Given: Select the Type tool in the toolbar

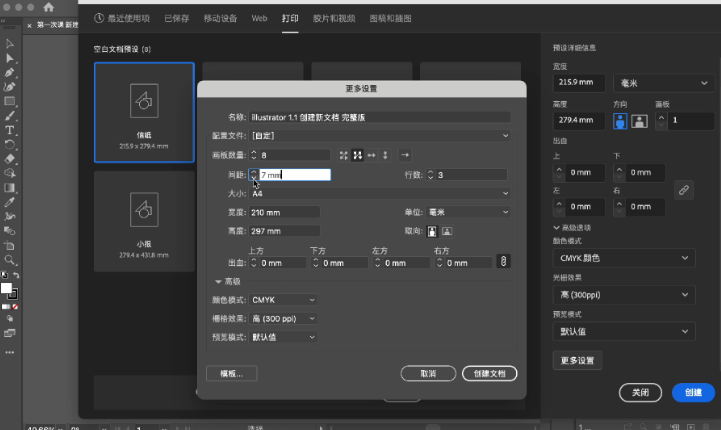Looking at the screenshot, I should click(x=10, y=130).
